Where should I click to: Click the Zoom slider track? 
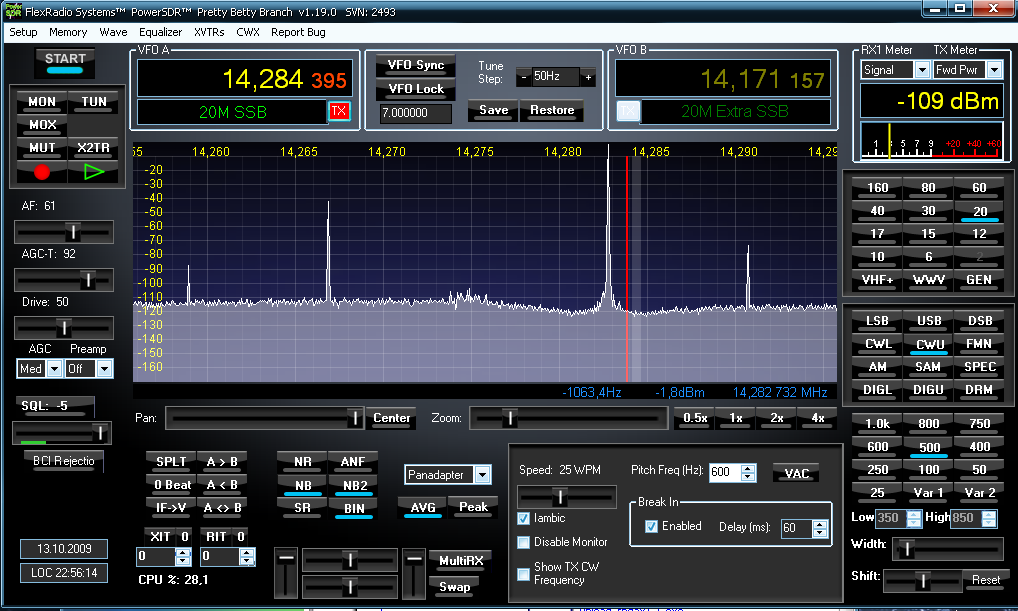click(x=566, y=417)
